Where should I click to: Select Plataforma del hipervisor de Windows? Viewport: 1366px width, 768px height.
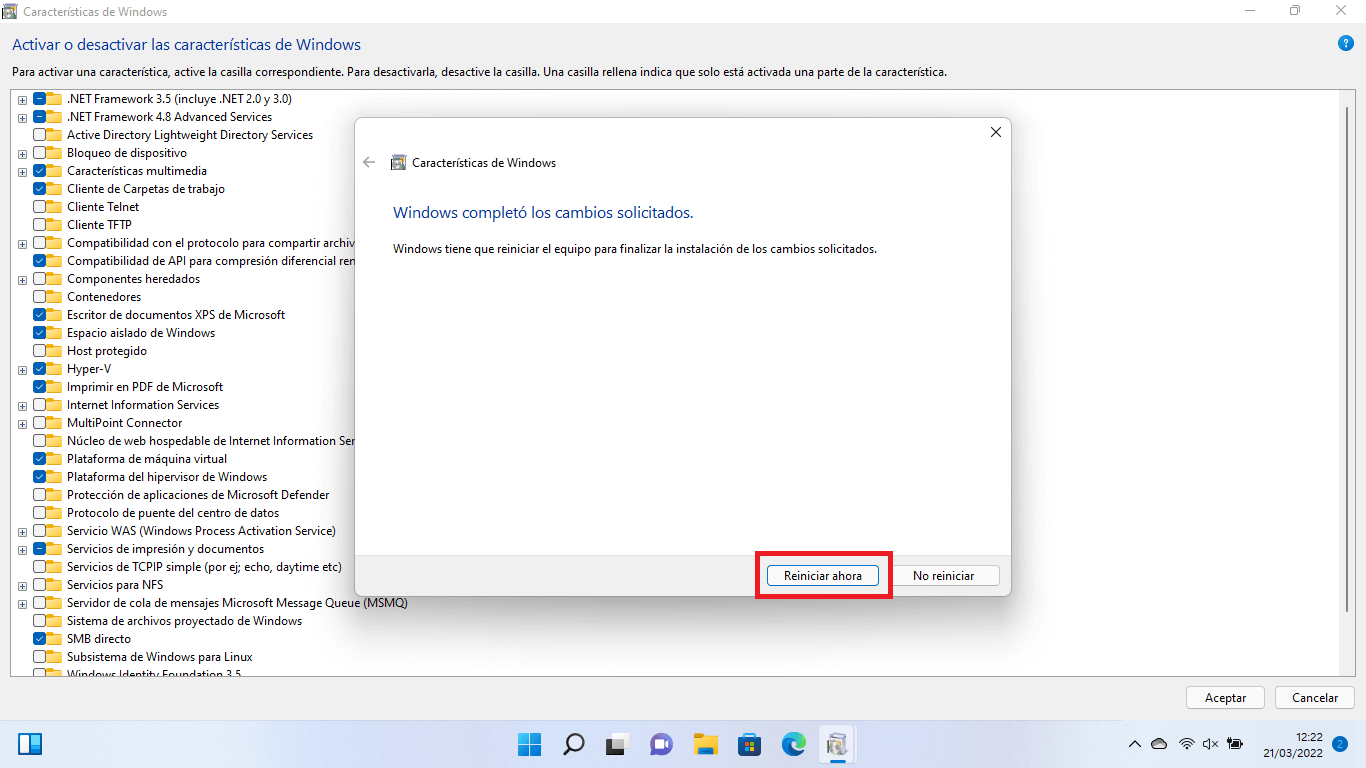167,477
